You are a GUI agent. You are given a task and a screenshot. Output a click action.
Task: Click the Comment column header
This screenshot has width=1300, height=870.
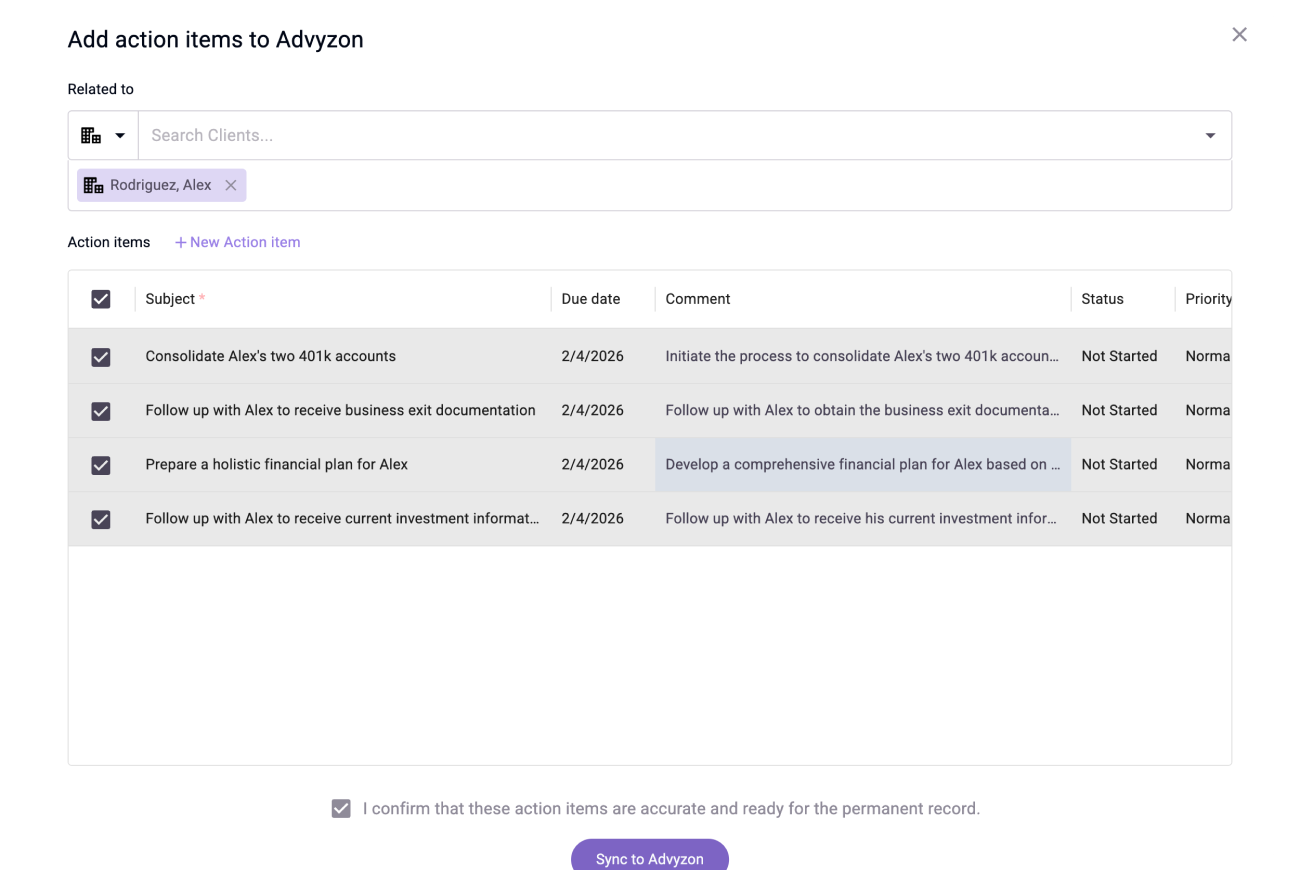point(863,299)
